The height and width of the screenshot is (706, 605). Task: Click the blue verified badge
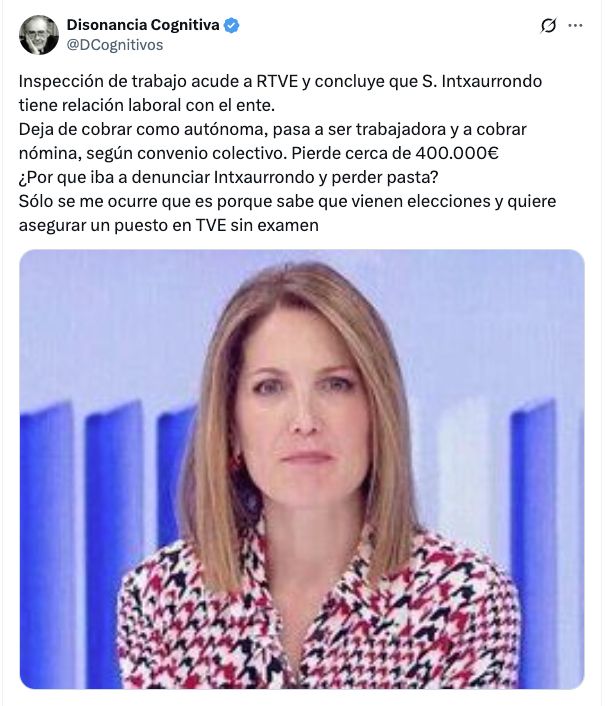coord(231,25)
